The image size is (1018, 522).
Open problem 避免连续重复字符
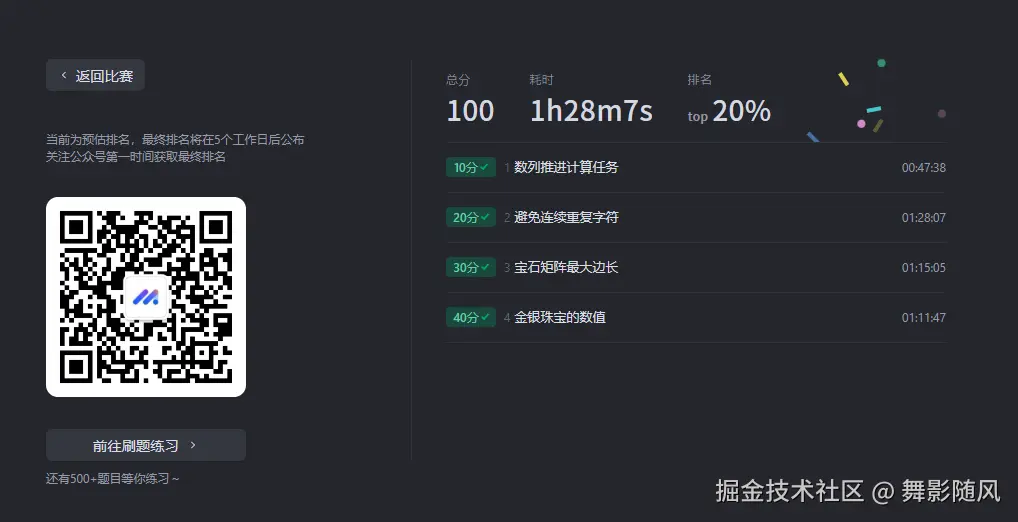[566, 218]
